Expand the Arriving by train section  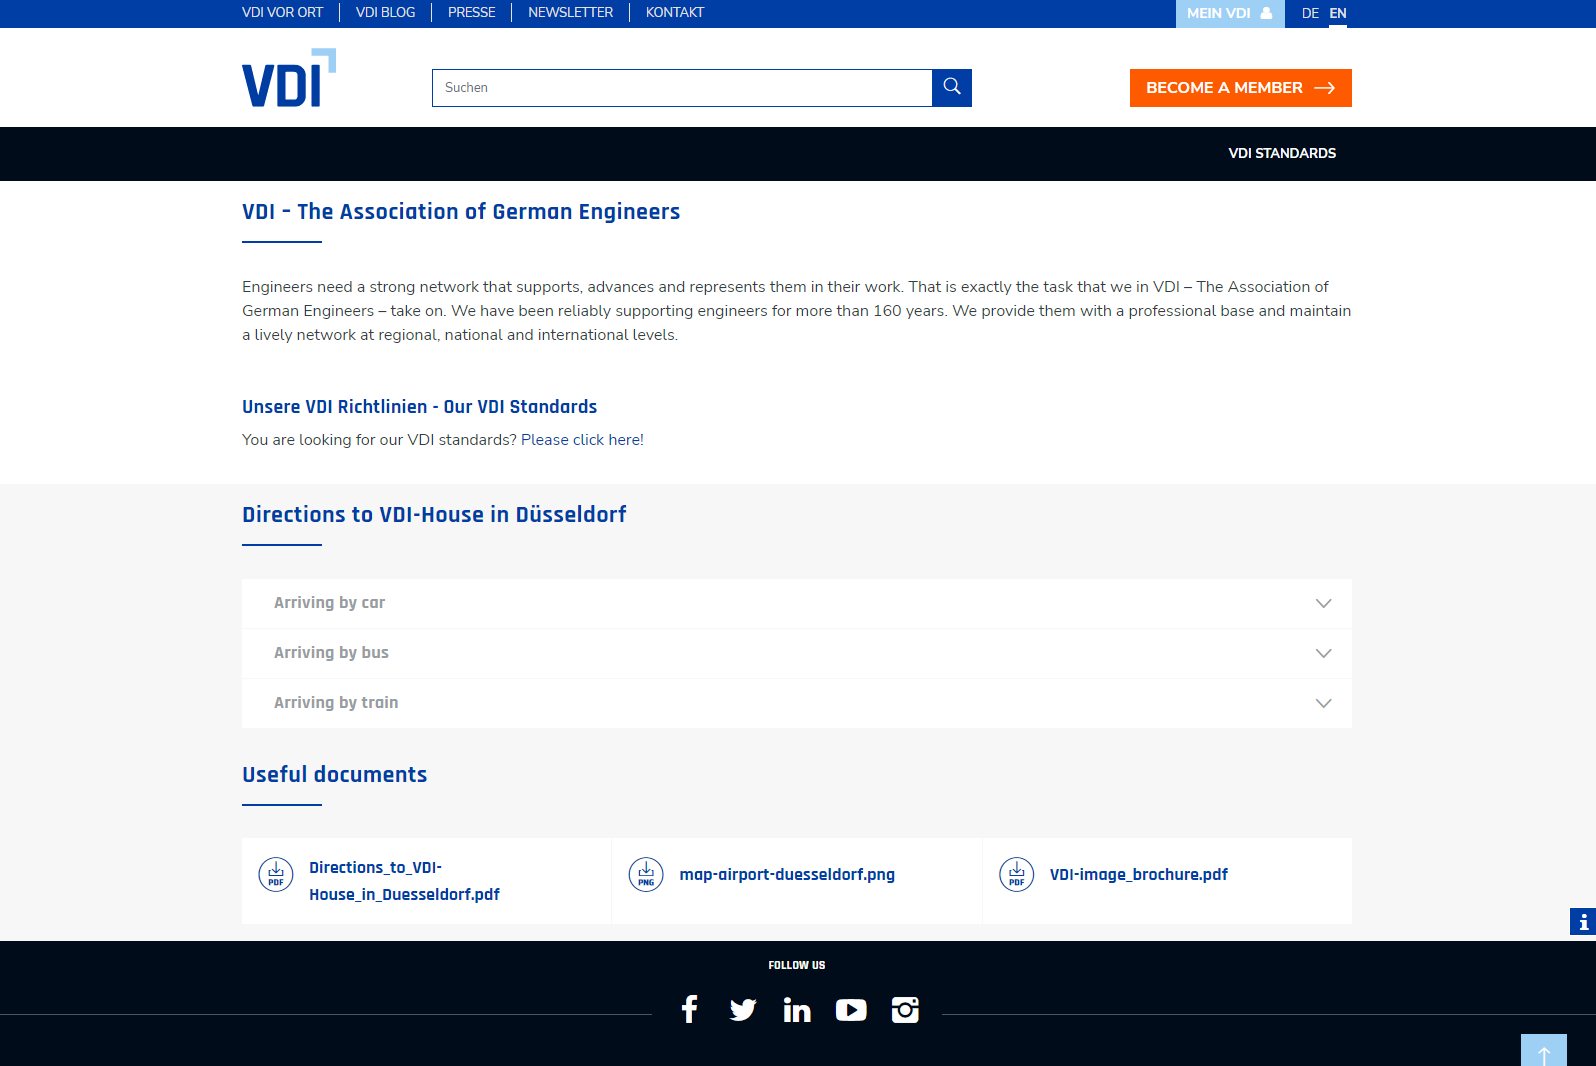coord(797,703)
